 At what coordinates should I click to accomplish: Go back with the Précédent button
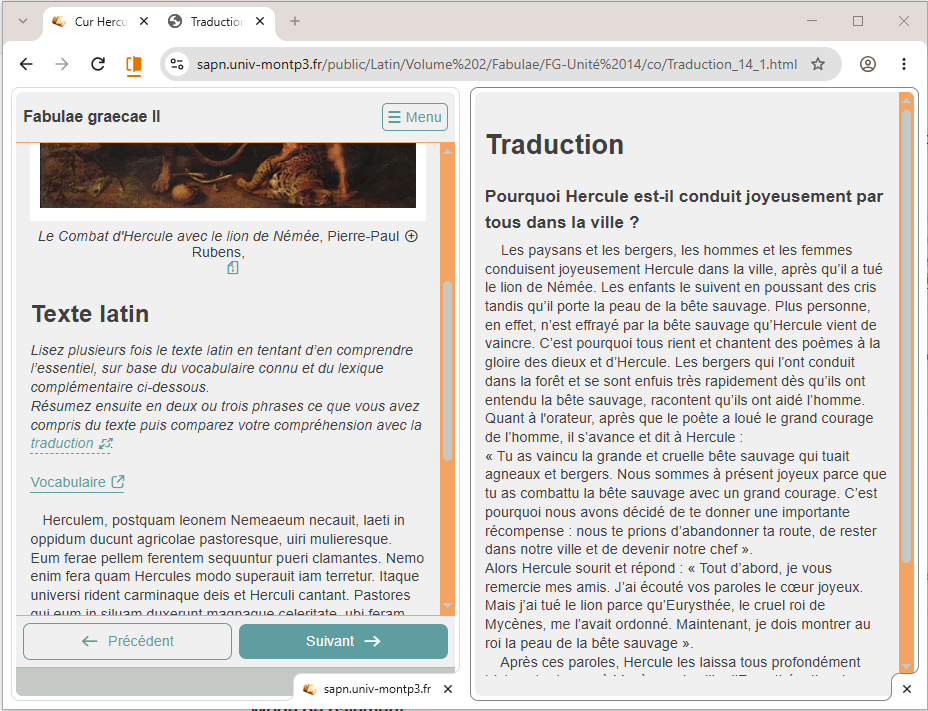point(127,641)
